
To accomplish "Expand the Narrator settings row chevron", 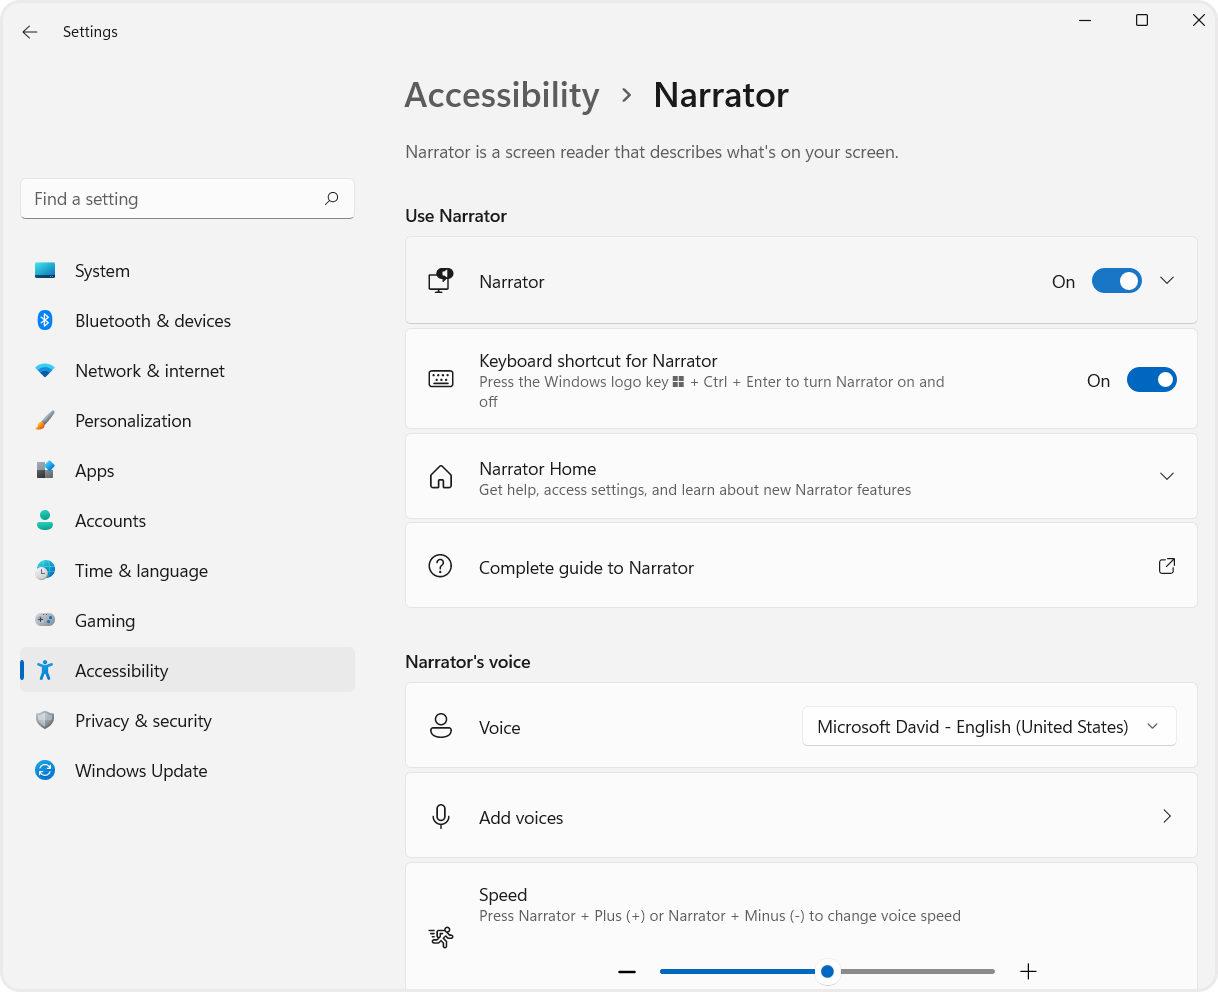I will [x=1167, y=281].
